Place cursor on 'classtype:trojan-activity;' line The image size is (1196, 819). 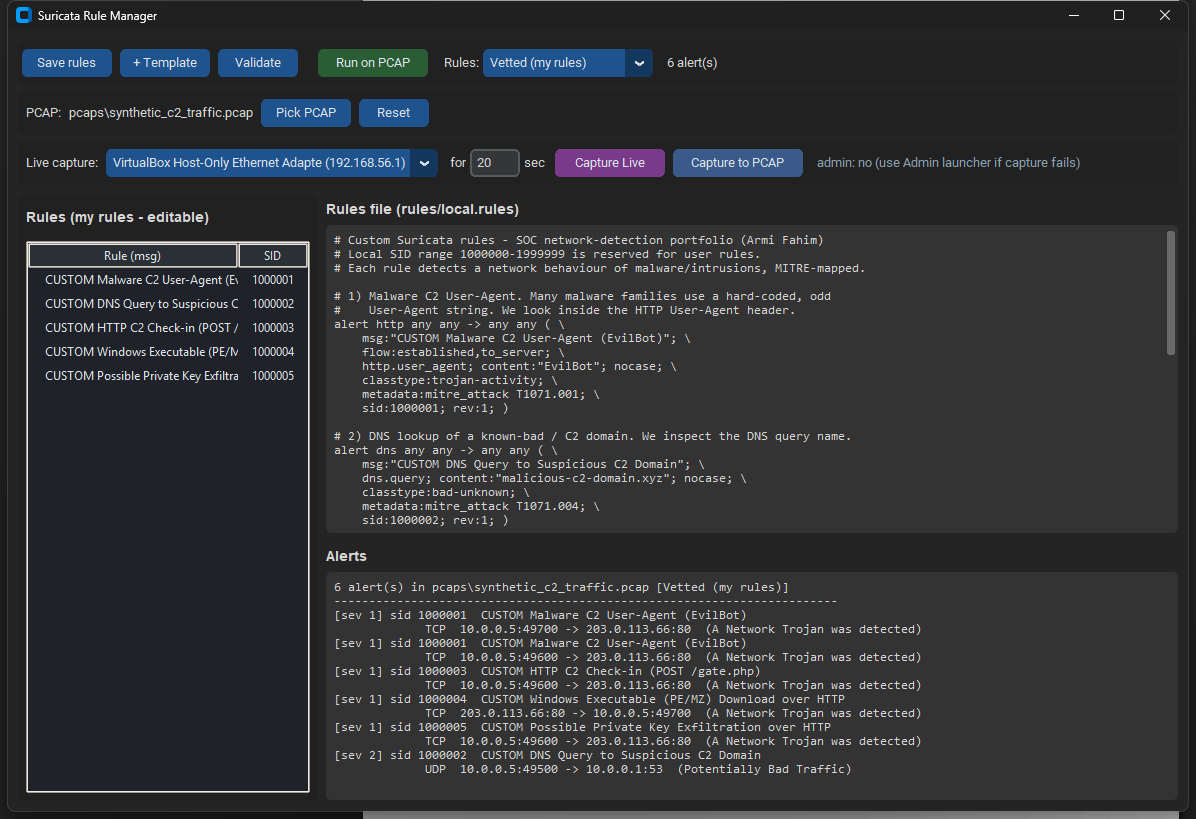coord(459,381)
